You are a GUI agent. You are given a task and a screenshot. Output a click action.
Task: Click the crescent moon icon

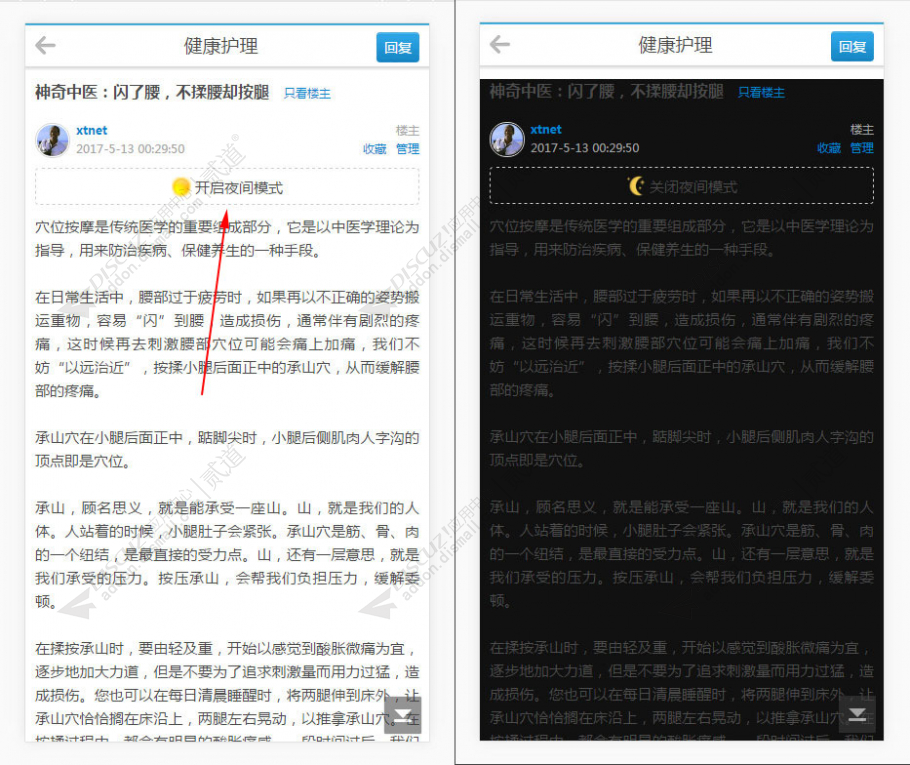[x=636, y=186]
